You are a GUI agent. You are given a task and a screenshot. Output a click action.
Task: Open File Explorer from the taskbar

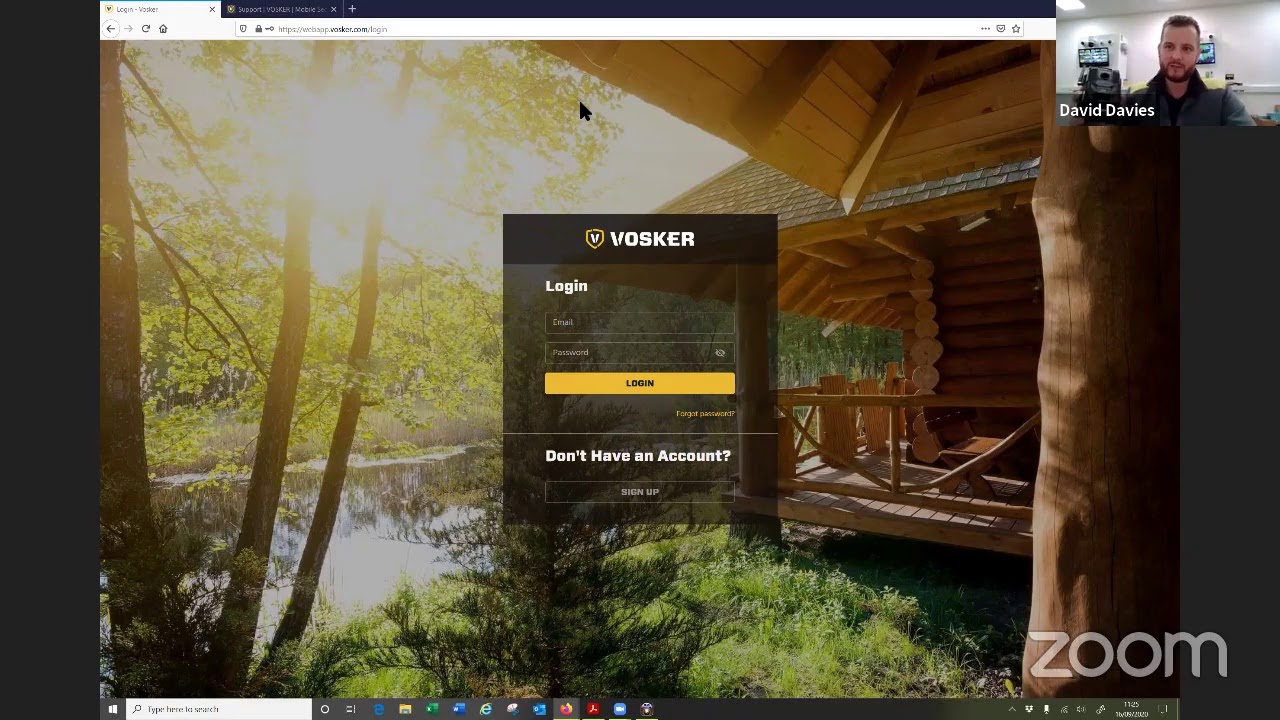(x=405, y=709)
